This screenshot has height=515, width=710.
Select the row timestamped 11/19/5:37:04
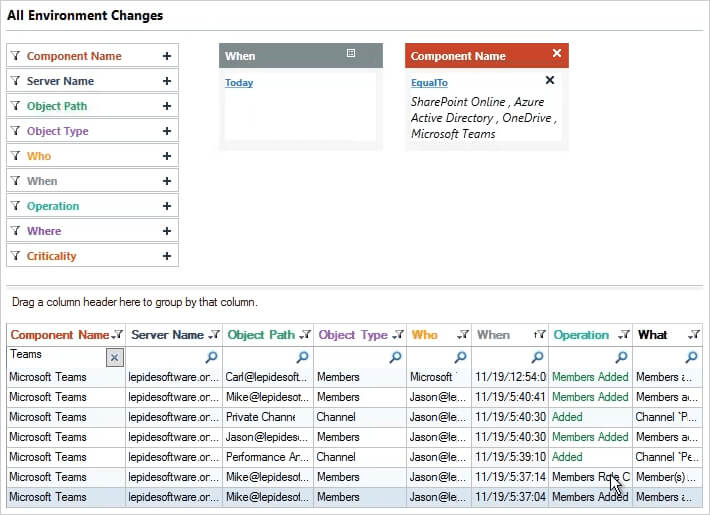355,497
